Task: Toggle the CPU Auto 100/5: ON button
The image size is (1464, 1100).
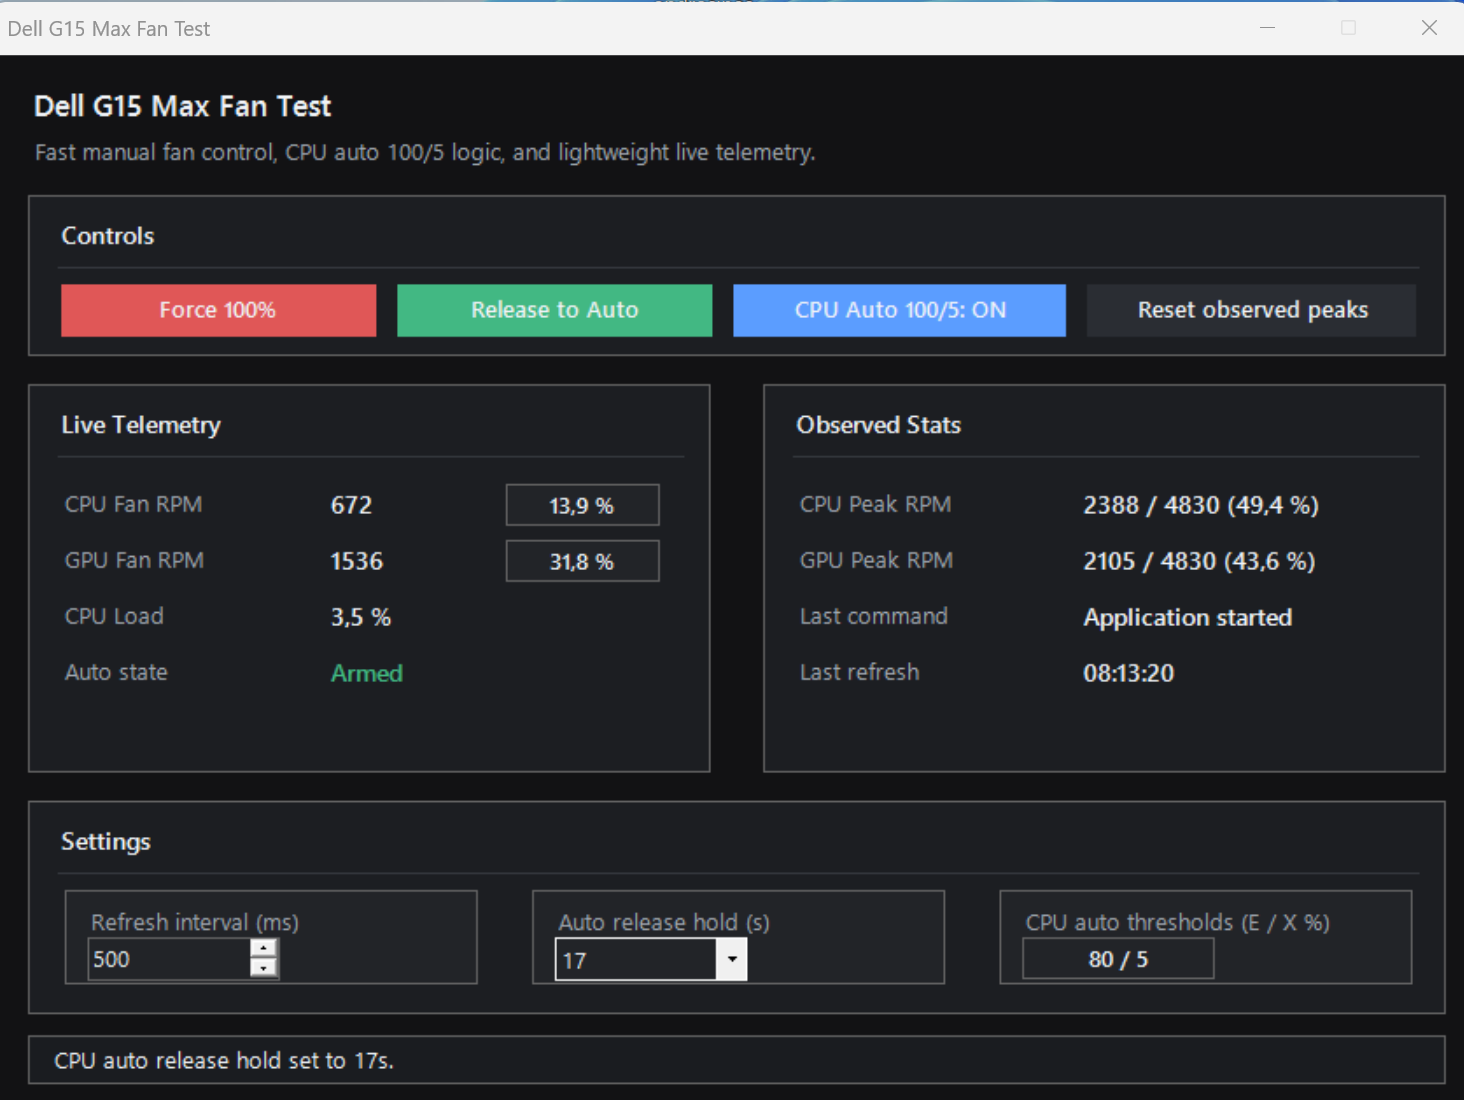Action: [x=899, y=310]
